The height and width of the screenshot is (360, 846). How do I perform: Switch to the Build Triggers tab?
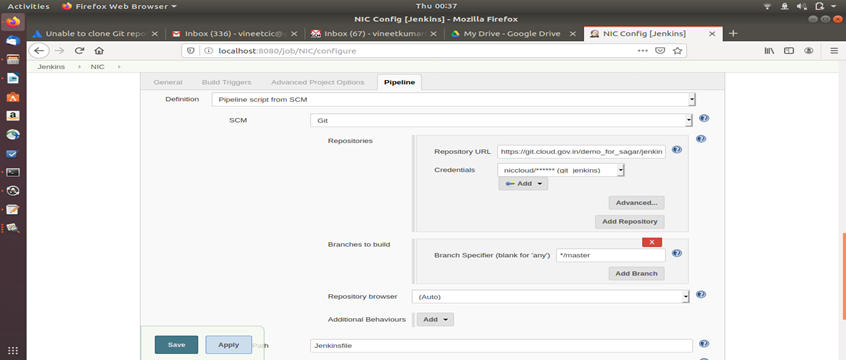[x=227, y=83]
